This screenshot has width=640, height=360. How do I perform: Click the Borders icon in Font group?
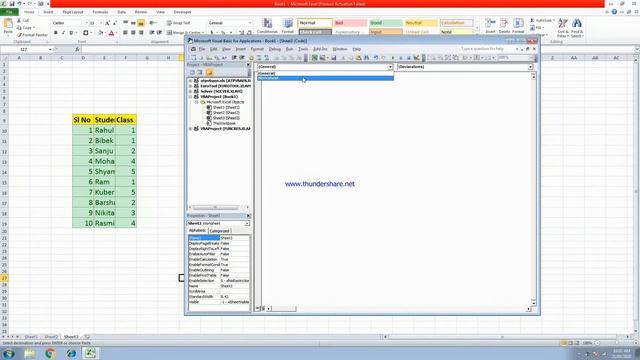(x=85, y=33)
